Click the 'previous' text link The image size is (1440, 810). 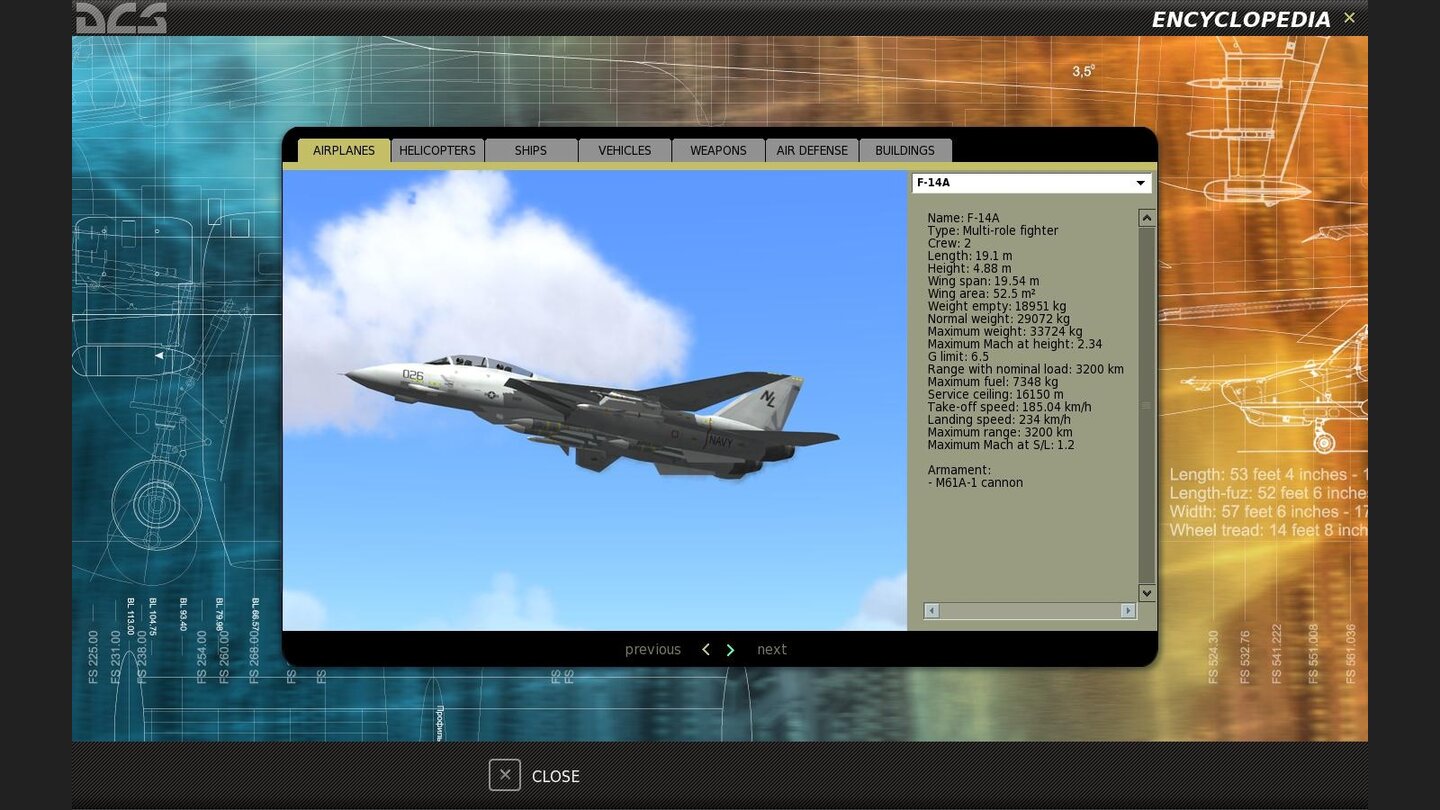click(x=653, y=650)
